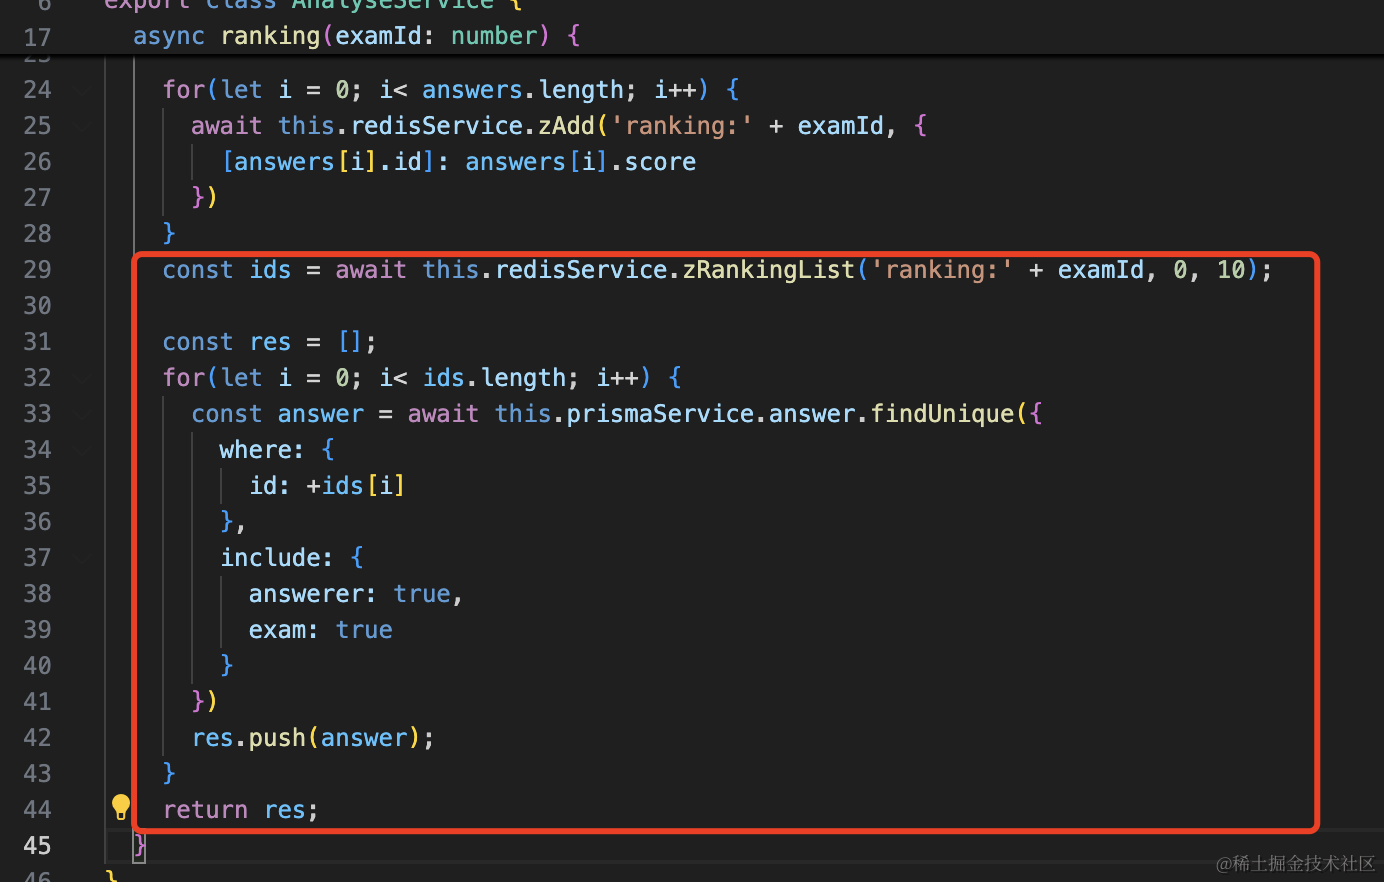Click the findUnique method call
Image resolution: width=1384 pixels, height=882 pixels.
pyautogui.click(x=942, y=414)
